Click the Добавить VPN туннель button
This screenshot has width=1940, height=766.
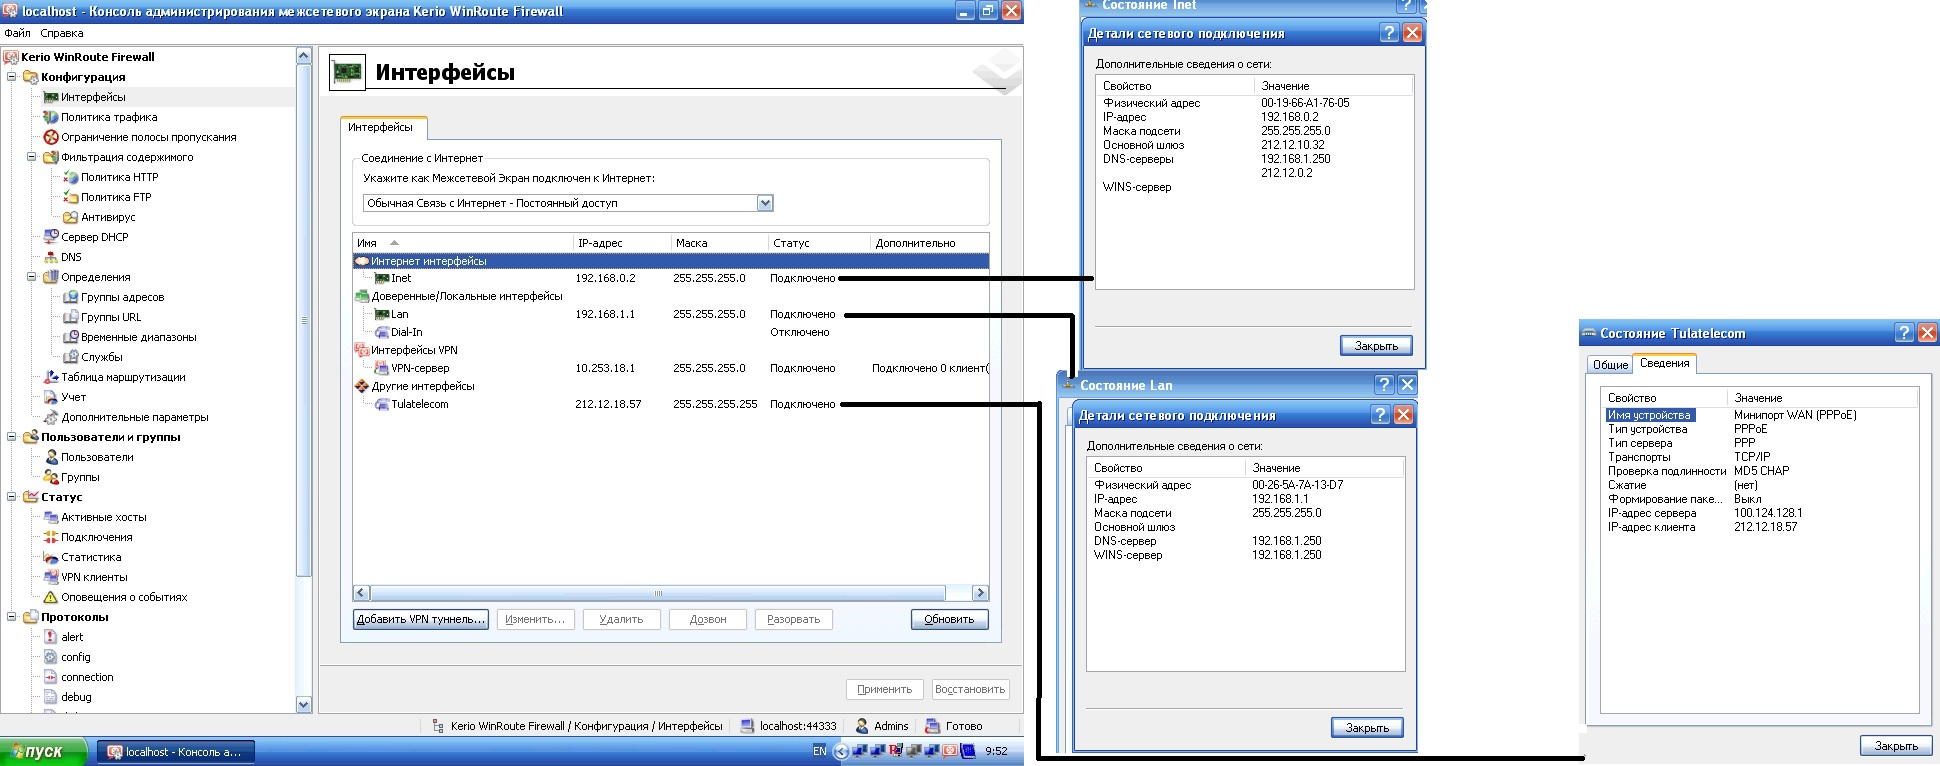[x=421, y=619]
